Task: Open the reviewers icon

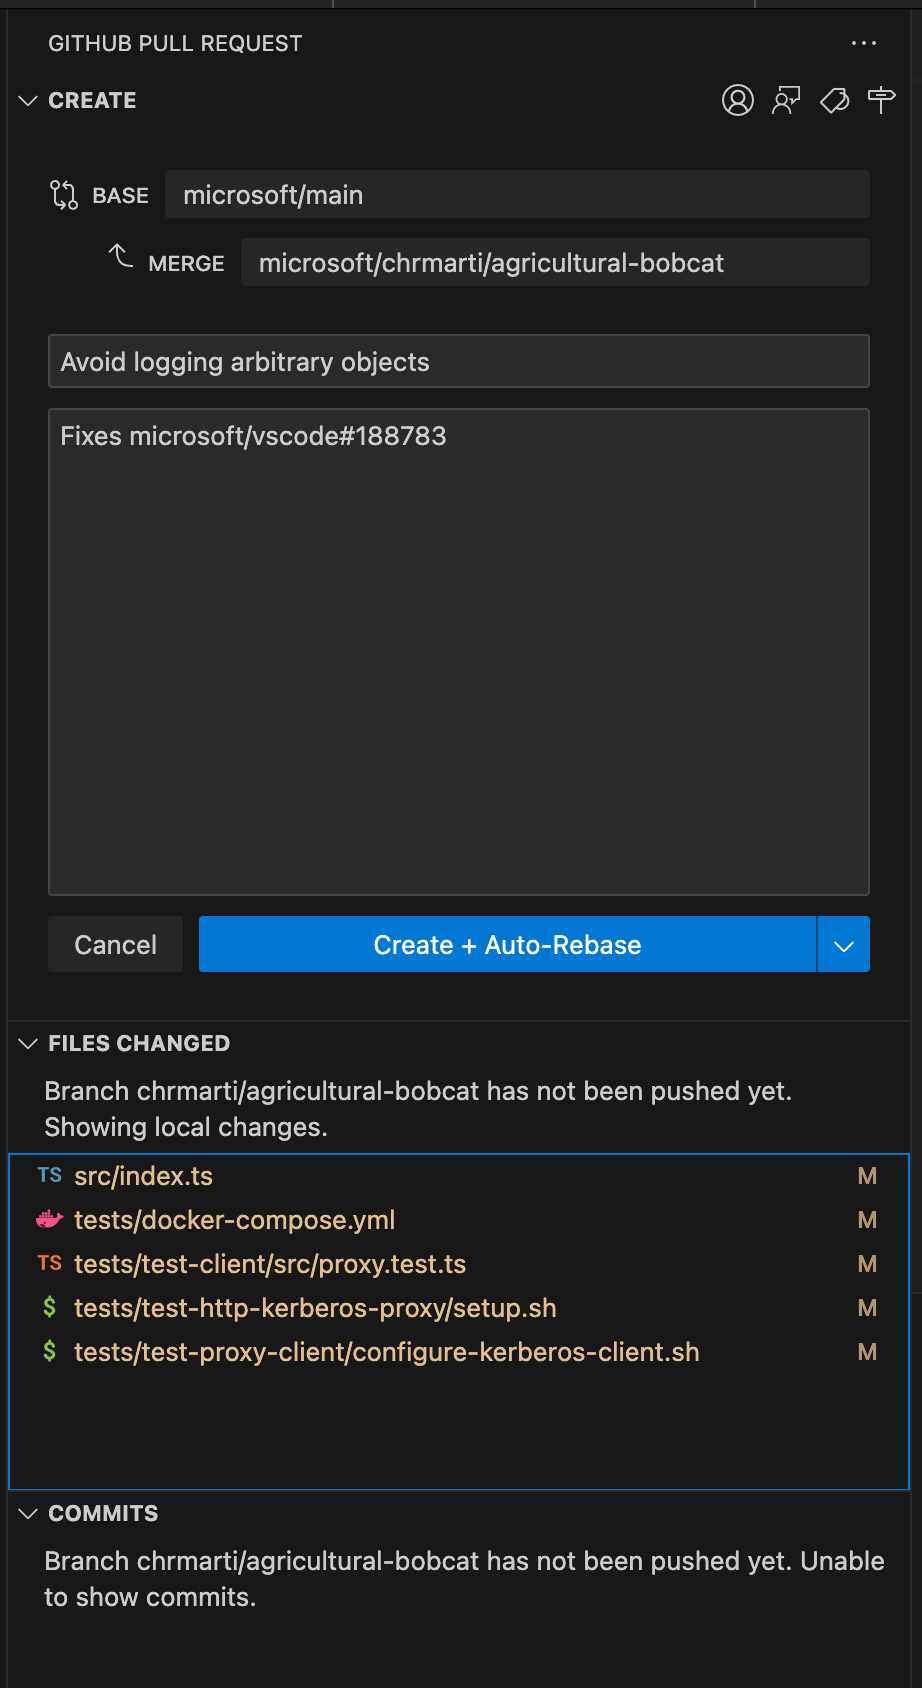Action: (x=786, y=100)
